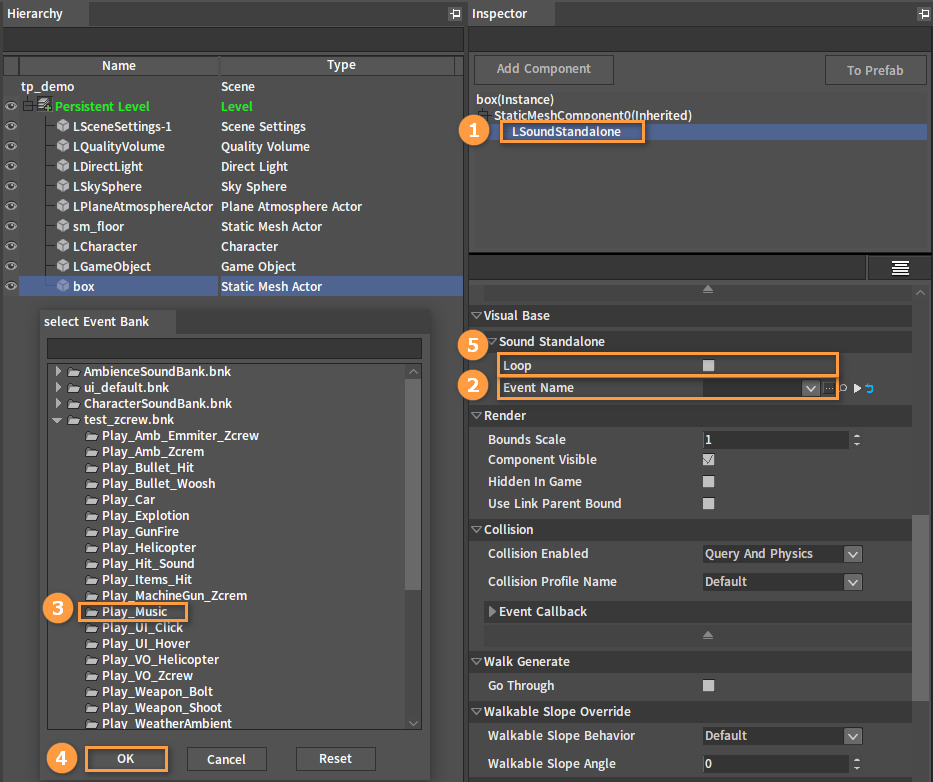Enable the Go Through checkbox
This screenshot has width=933, height=782.
click(708, 686)
